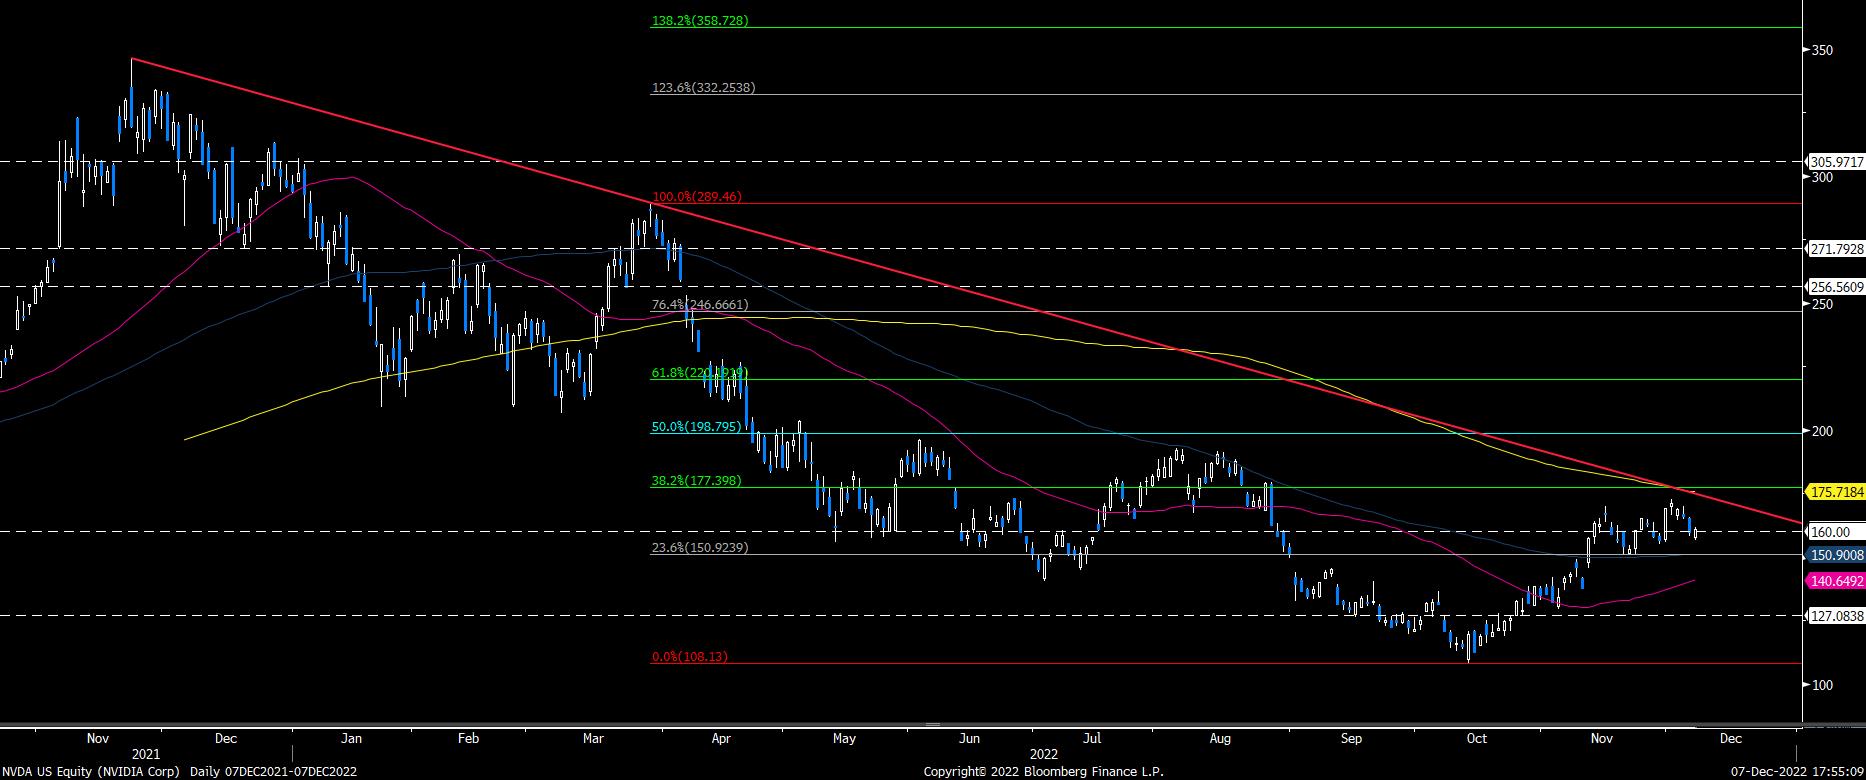This screenshot has width=1866, height=780.
Task: Click the Feb month axis label
Action: [x=469, y=739]
